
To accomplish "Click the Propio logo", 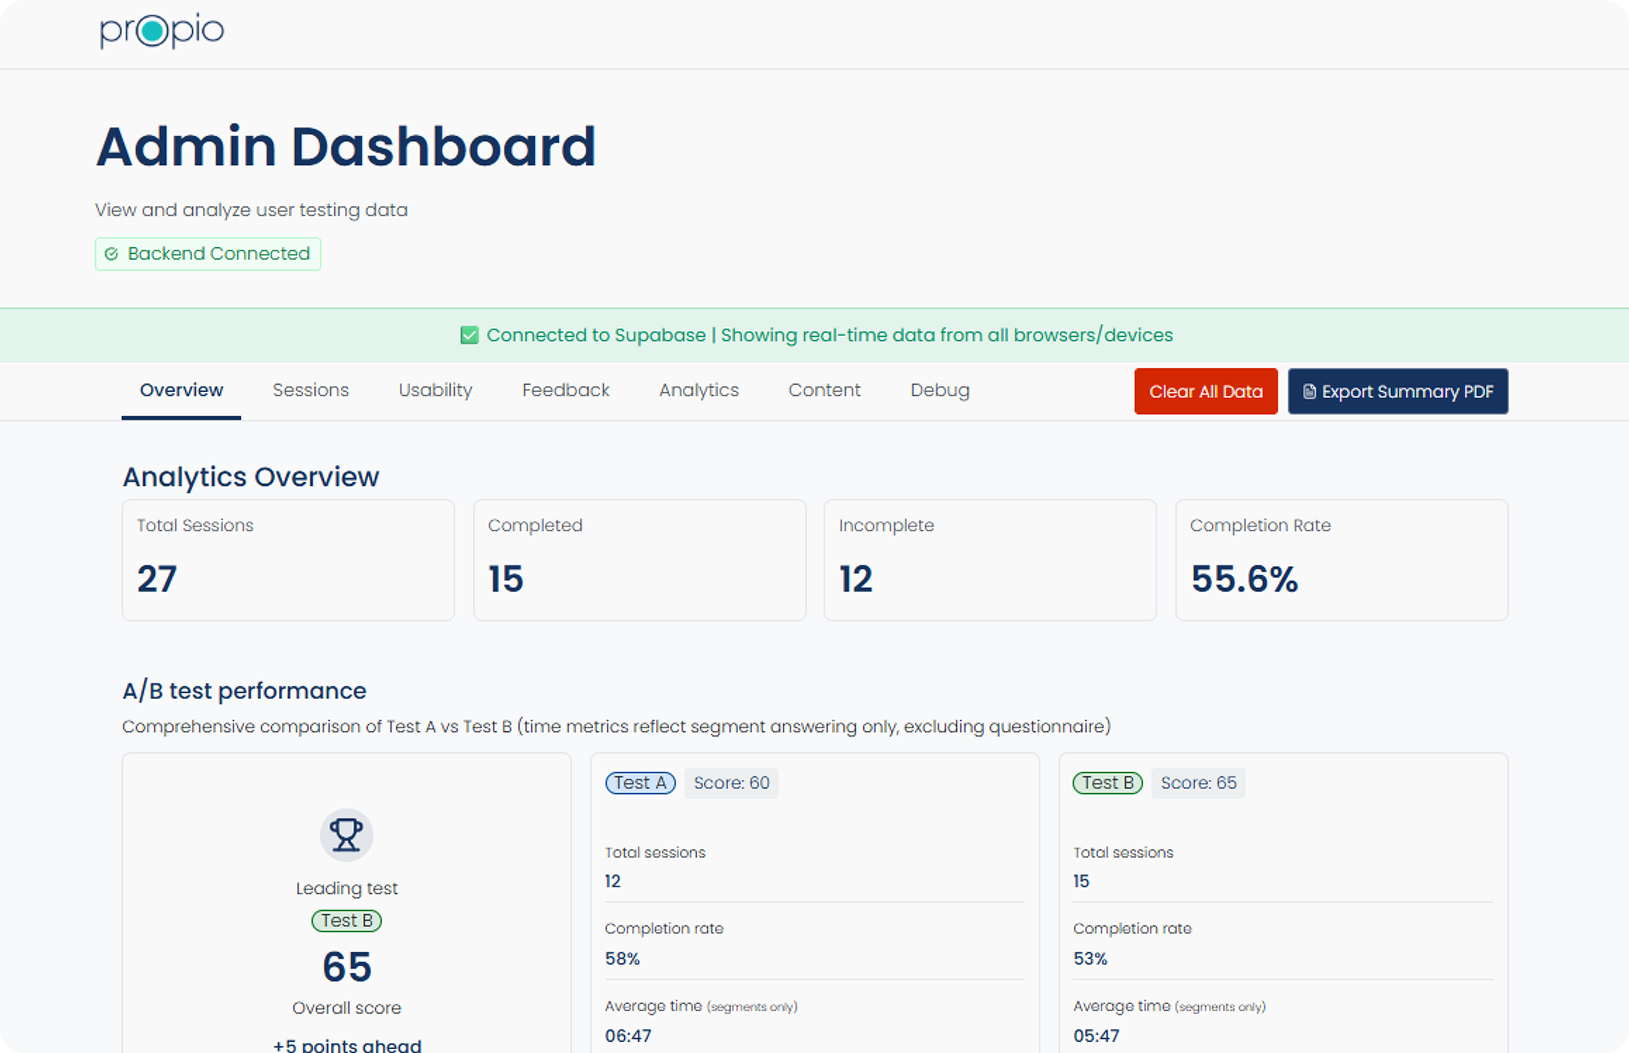I will (x=162, y=31).
